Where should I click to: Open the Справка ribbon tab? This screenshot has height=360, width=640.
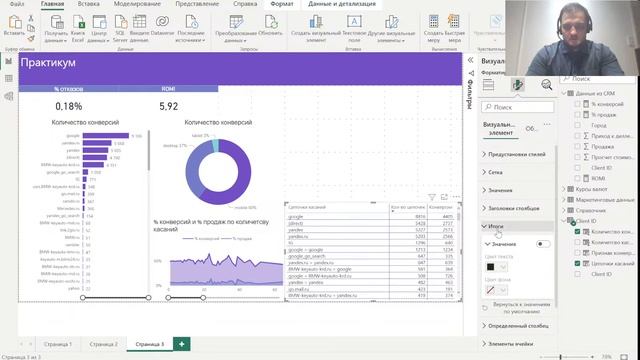[x=245, y=4]
